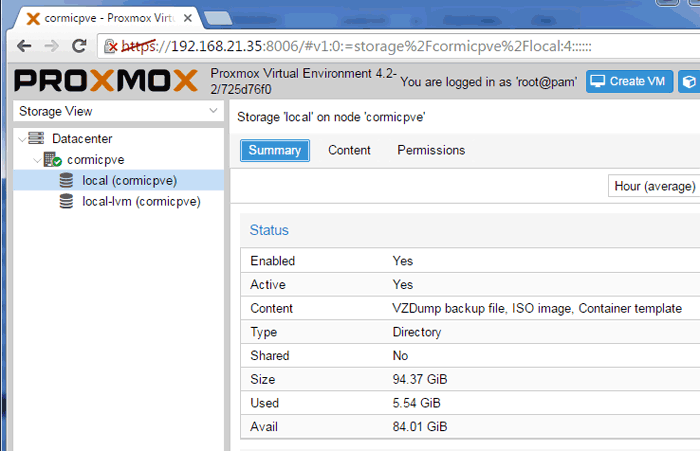Reload the page with refresh icon

click(79, 46)
